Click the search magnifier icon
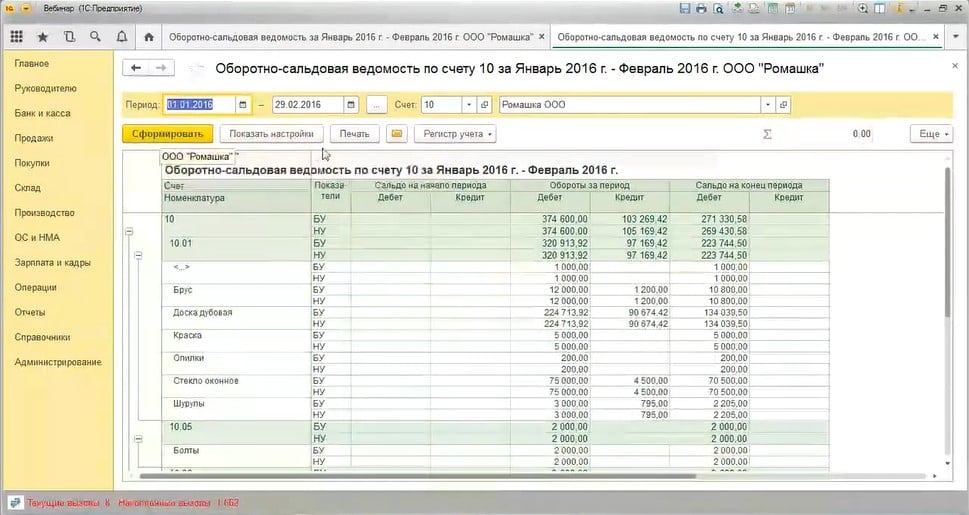This screenshot has width=969, height=515. 95,38
